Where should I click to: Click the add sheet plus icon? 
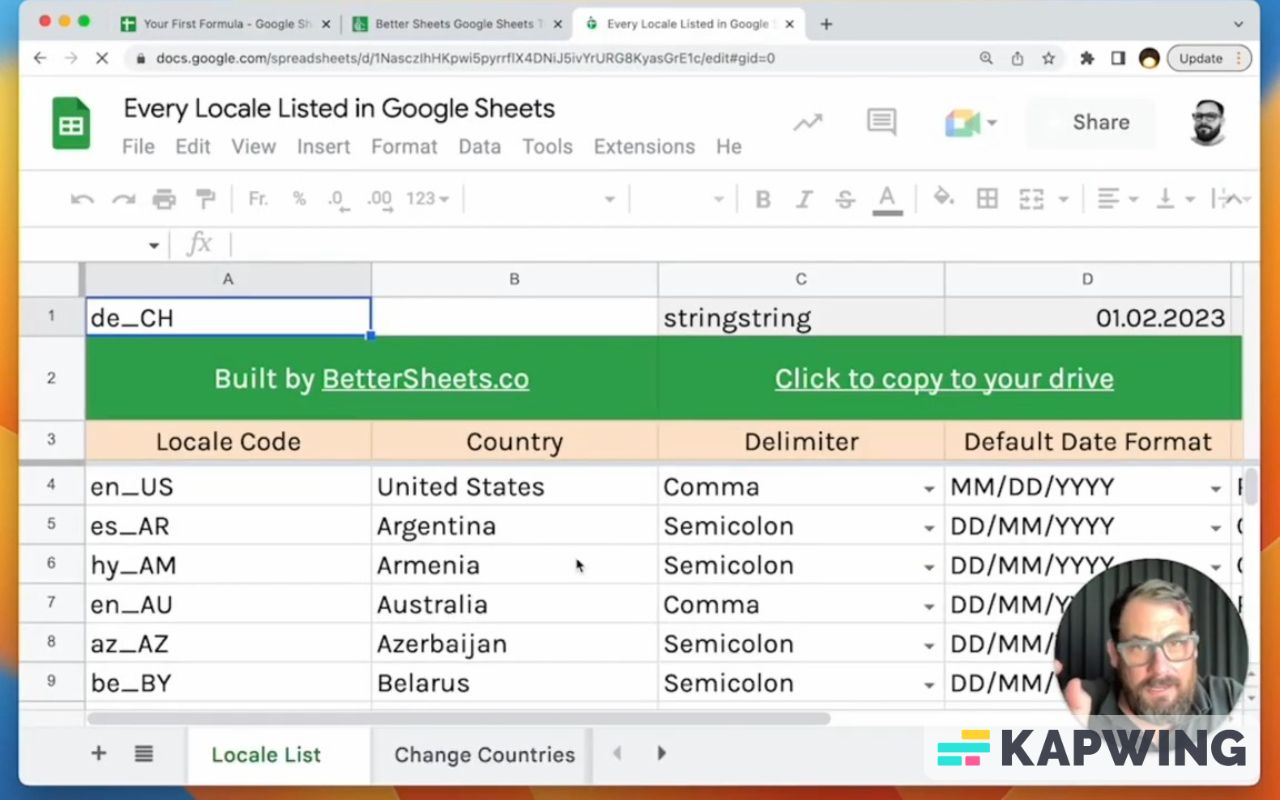(x=98, y=753)
